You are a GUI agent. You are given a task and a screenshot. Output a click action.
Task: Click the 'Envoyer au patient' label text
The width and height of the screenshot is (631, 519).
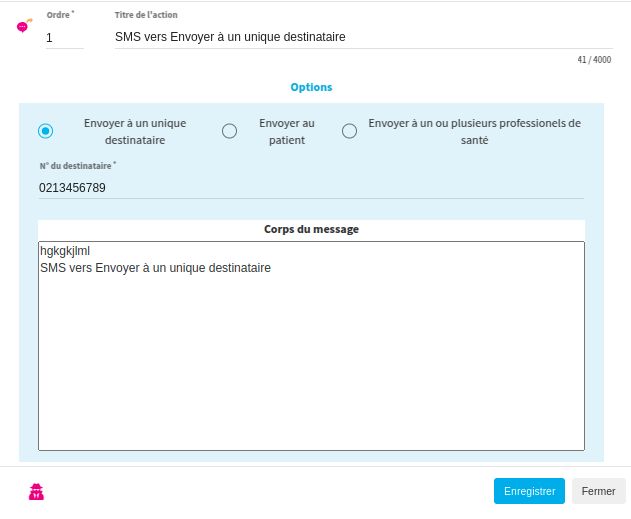point(286,131)
